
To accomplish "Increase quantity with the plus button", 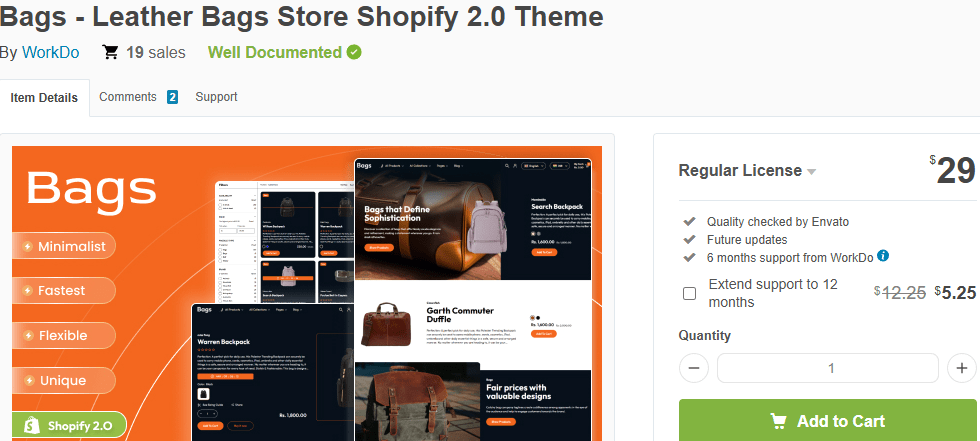I will tap(962, 368).
